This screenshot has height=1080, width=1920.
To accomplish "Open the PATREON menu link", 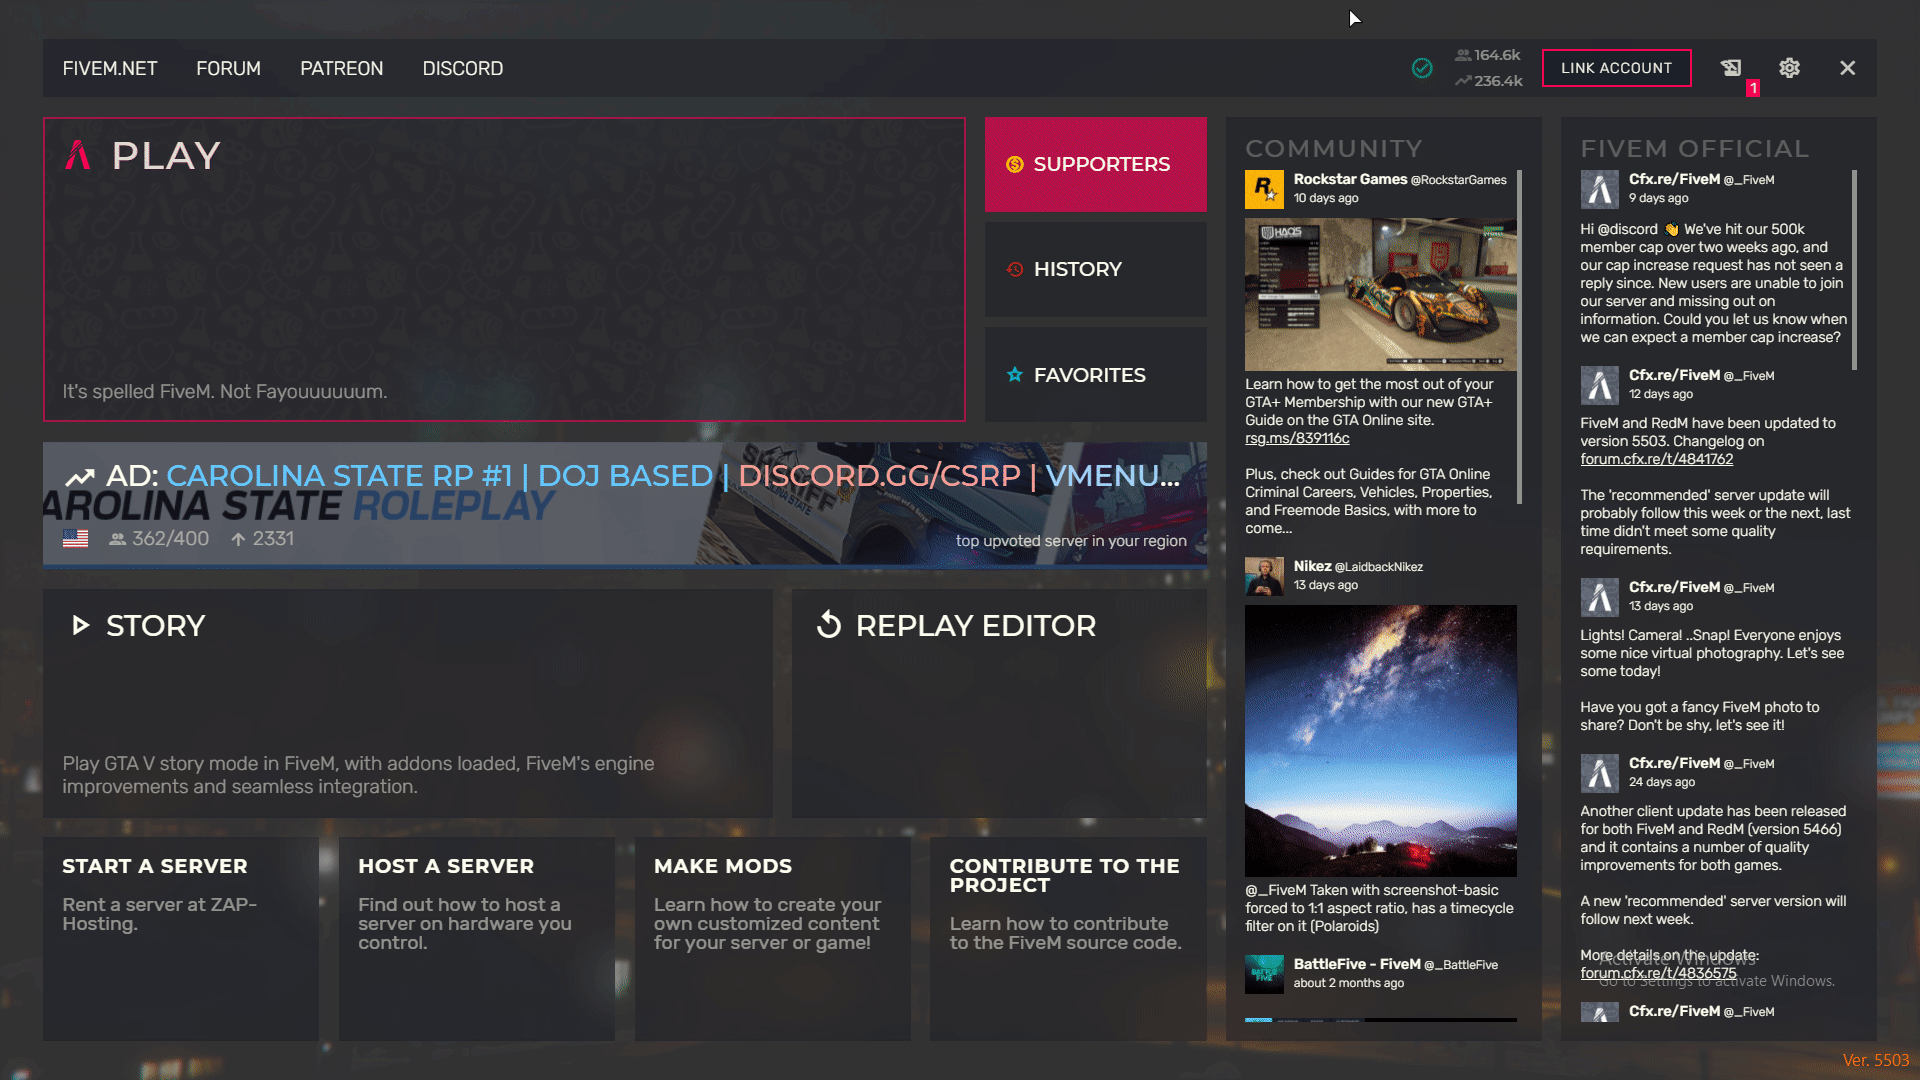I will pyautogui.click(x=341, y=68).
